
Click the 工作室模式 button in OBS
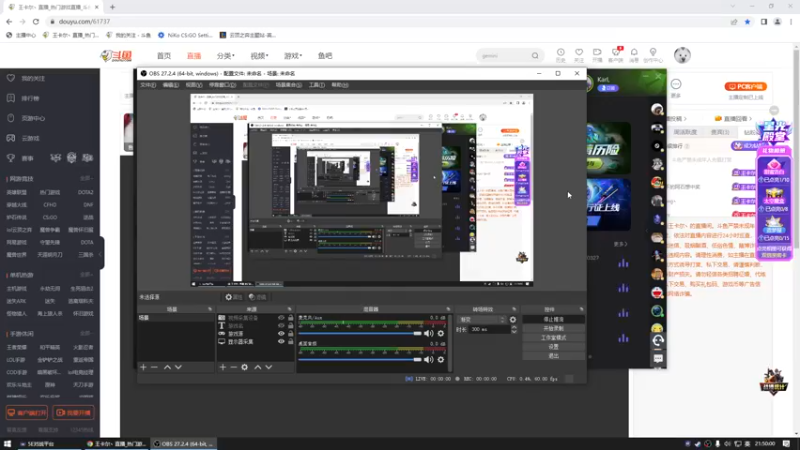[x=554, y=338]
